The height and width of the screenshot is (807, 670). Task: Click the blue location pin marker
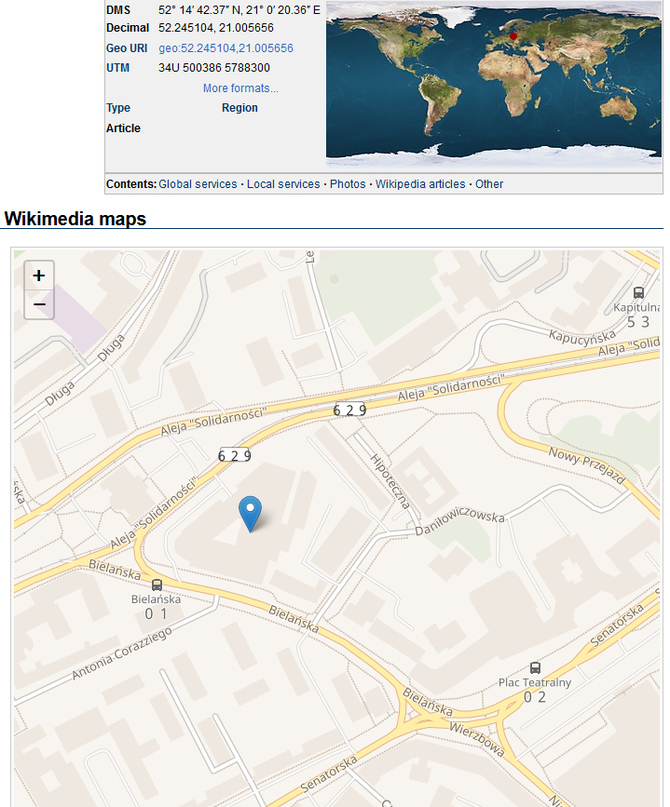pyautogui.click(x=250, y=514)
